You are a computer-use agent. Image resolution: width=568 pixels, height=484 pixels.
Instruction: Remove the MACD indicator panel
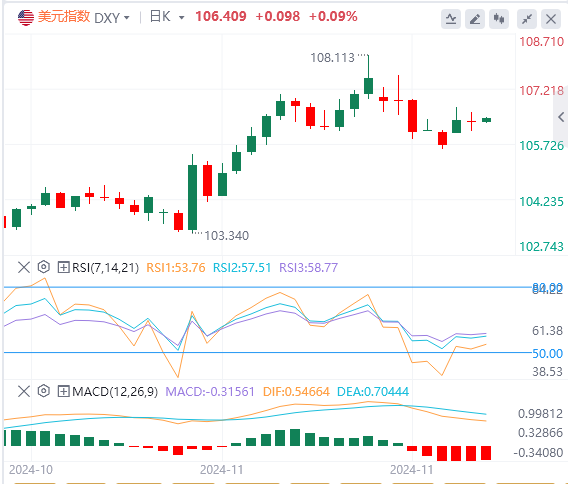point(24,392)
